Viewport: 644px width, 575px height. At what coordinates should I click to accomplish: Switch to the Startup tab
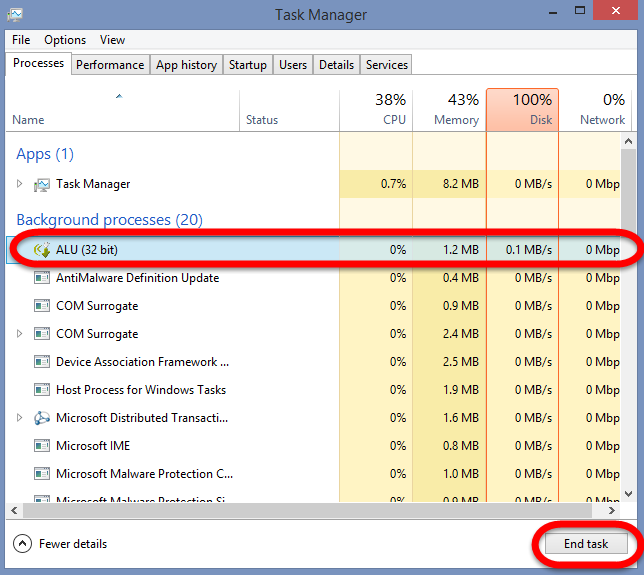(x=248, y=65)
